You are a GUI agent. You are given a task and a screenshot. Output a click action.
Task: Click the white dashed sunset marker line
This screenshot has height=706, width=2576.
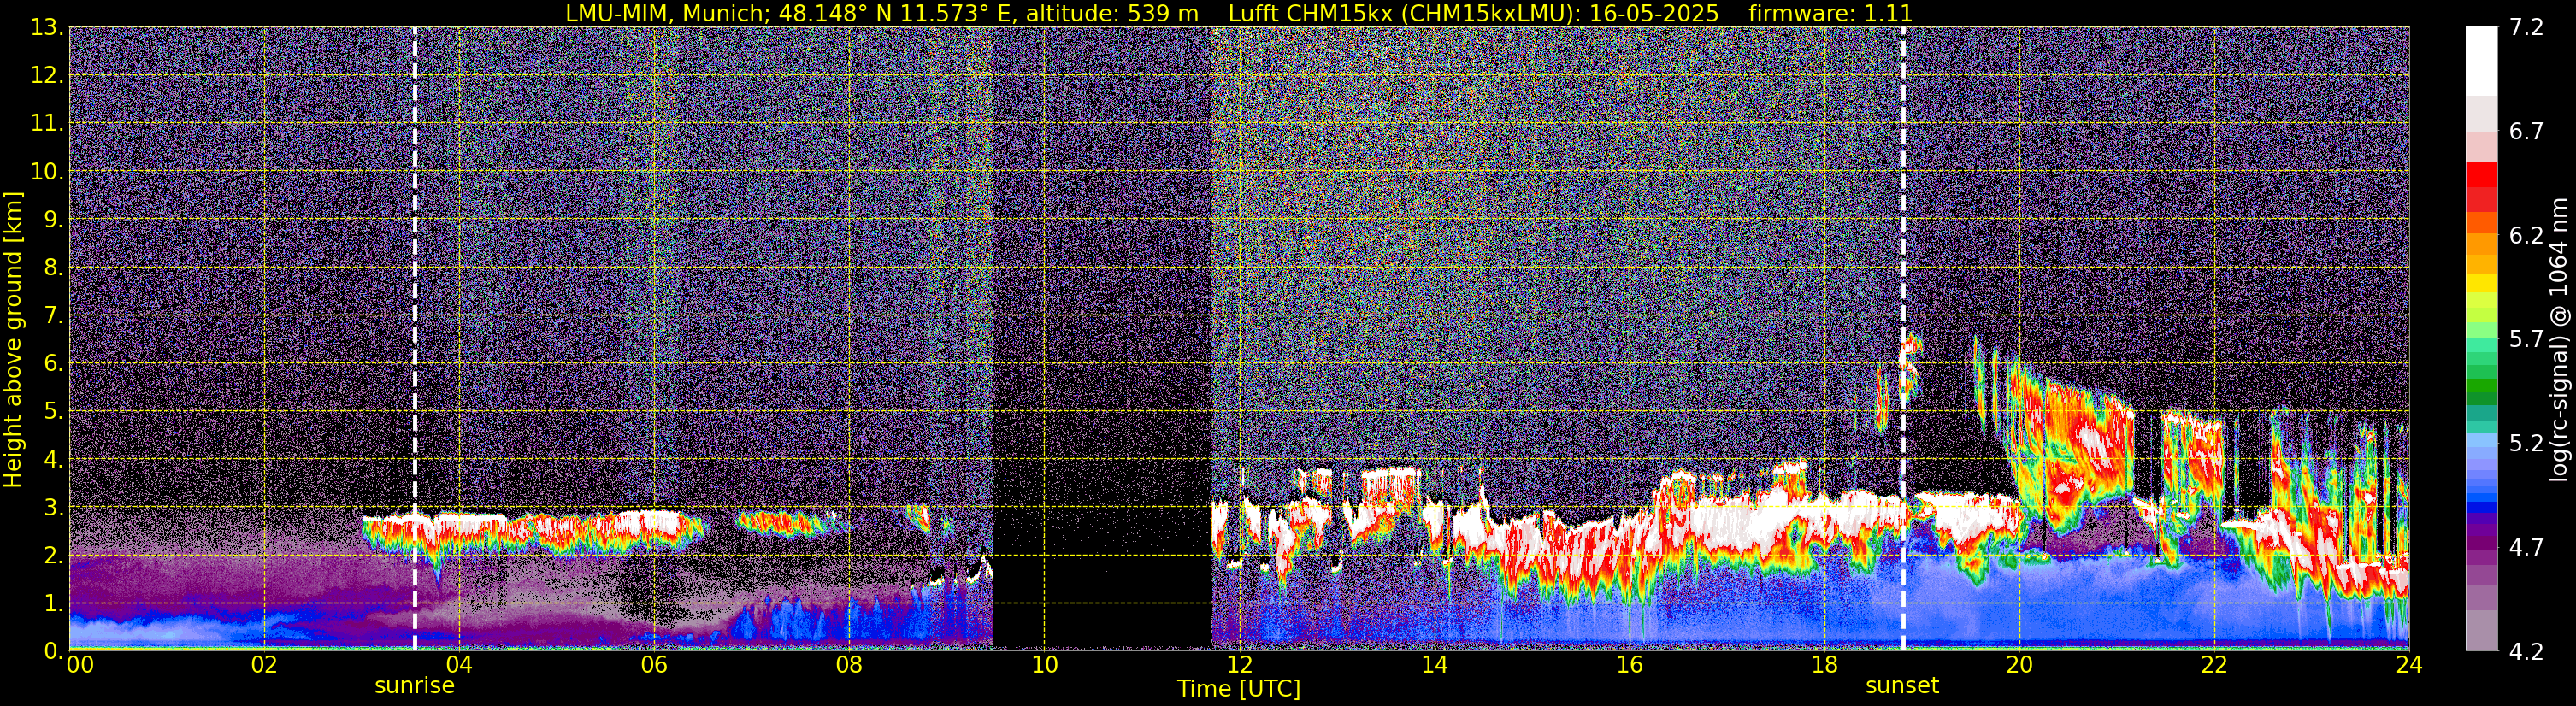click(1902, 339)
